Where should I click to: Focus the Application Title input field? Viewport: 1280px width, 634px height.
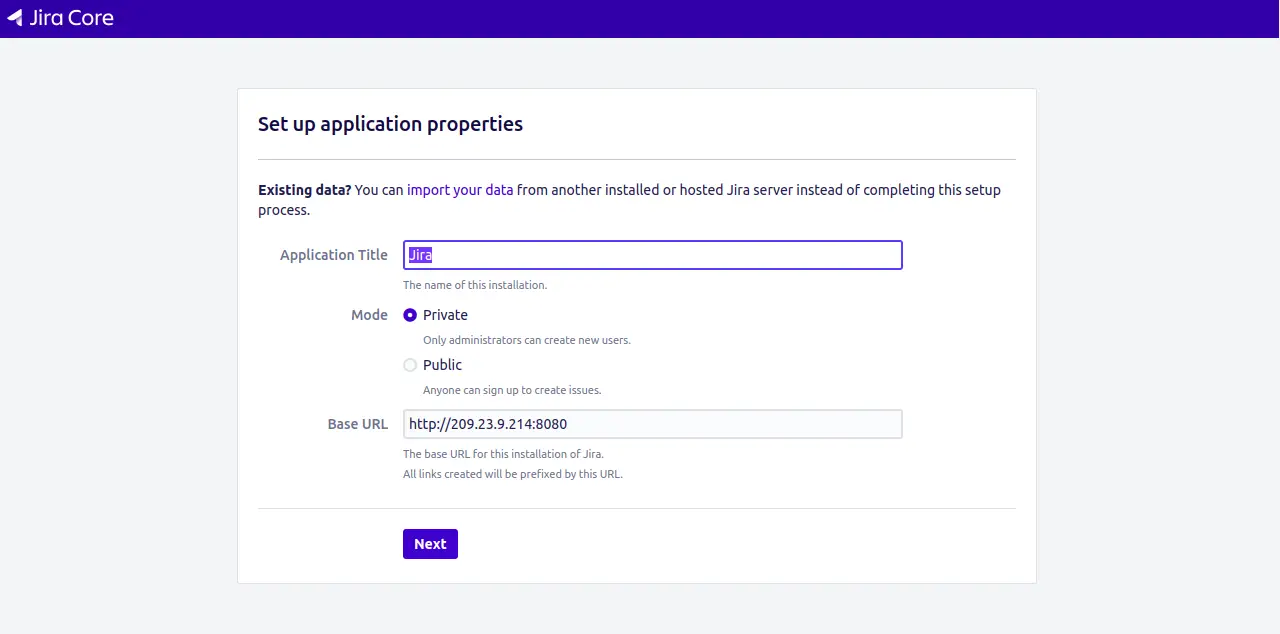coord(653,255)
